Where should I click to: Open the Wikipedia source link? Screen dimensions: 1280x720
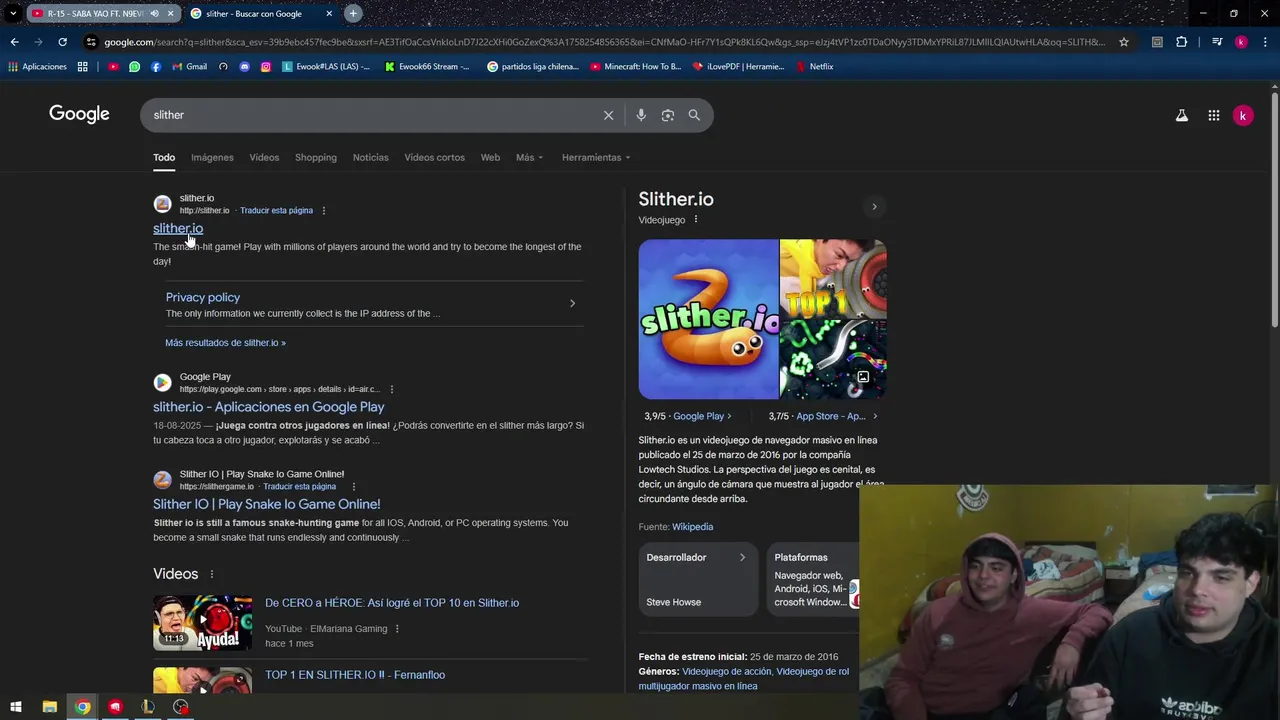pos(692,527)
